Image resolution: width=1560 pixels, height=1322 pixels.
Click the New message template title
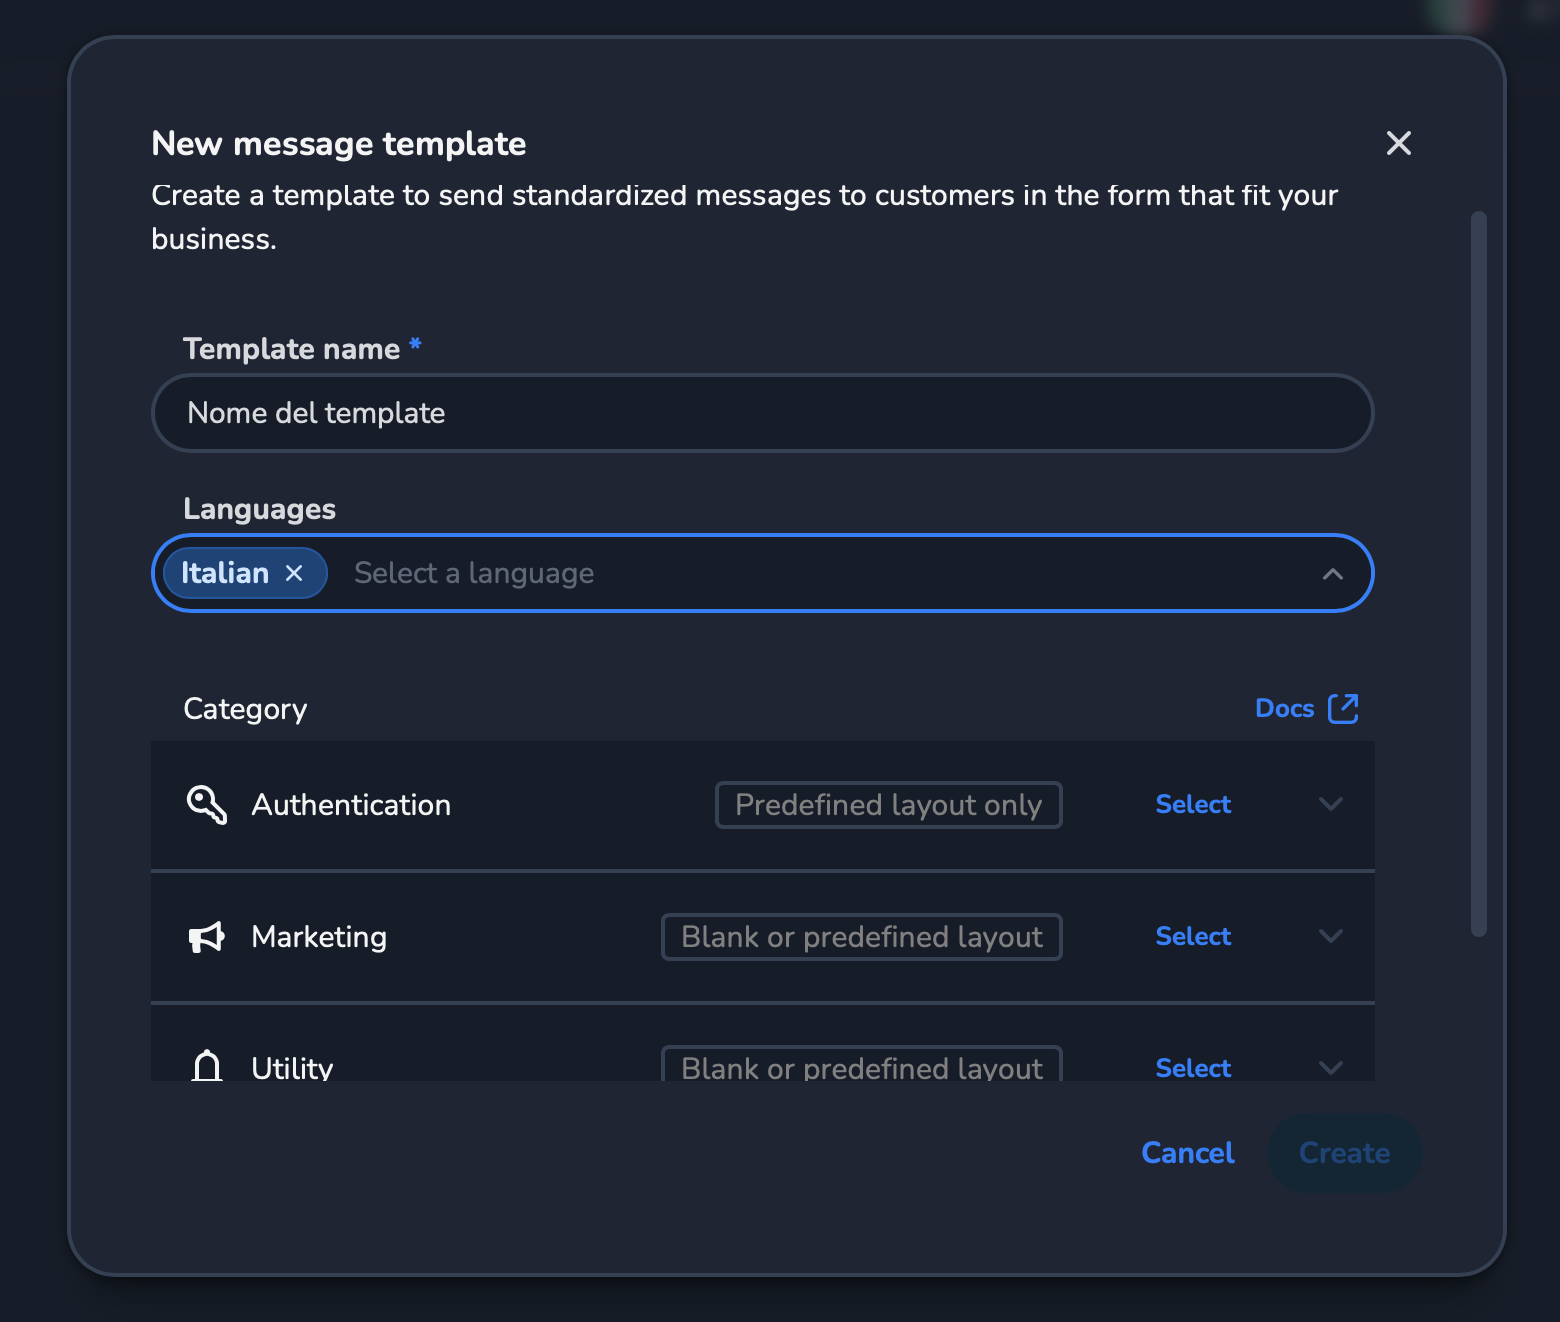(338, 144)
